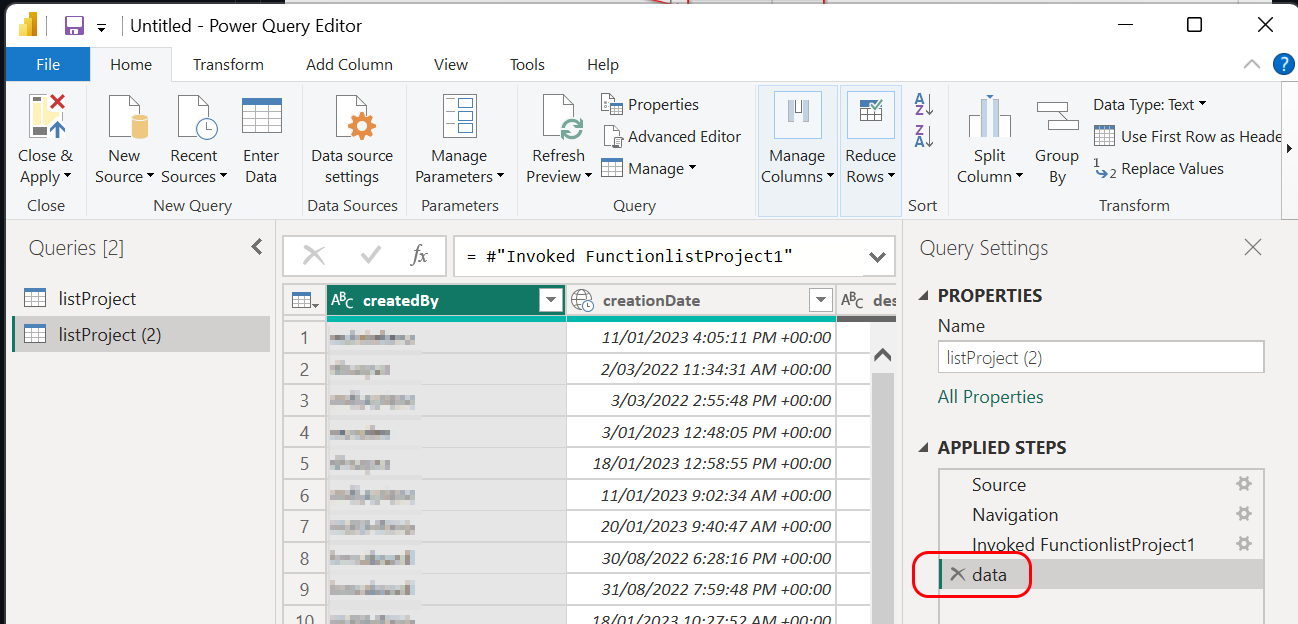Open the New Source icon
This screenshot has width=1298, height=624.
click(x=127, y=116)
